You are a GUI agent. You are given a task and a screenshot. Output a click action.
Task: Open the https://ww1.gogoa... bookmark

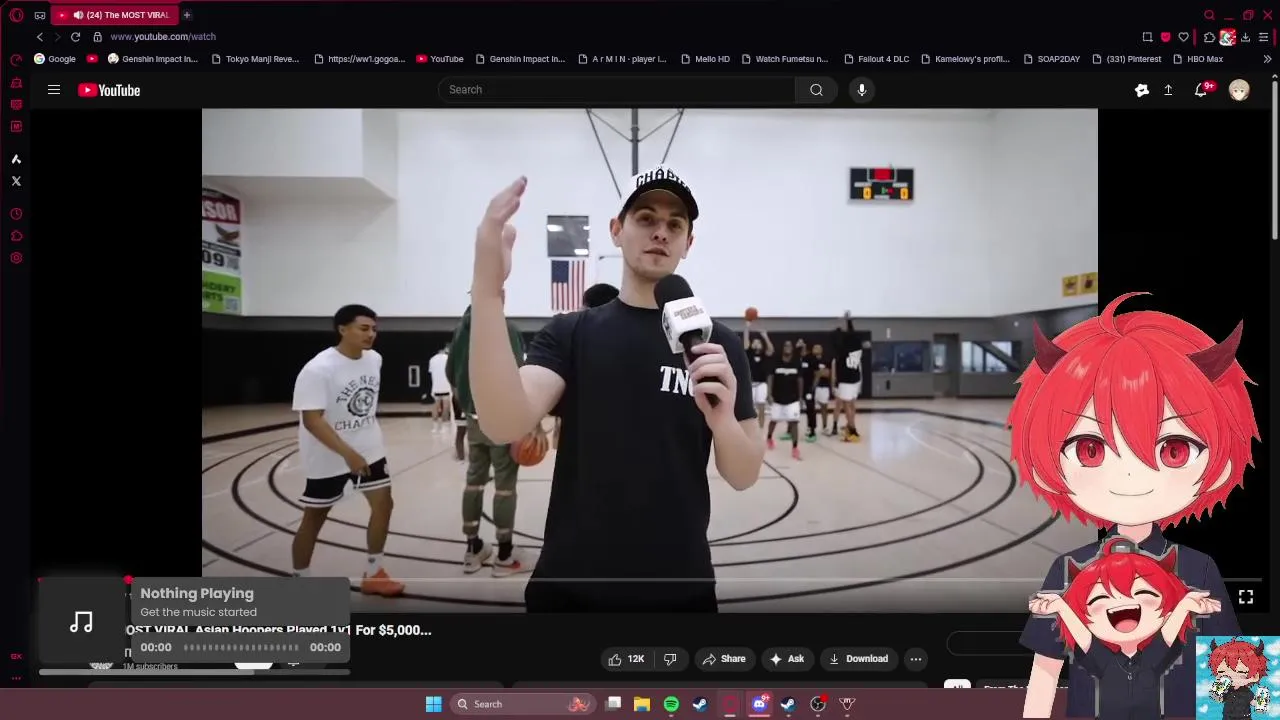pyautogui.click(x=359, y=59)
